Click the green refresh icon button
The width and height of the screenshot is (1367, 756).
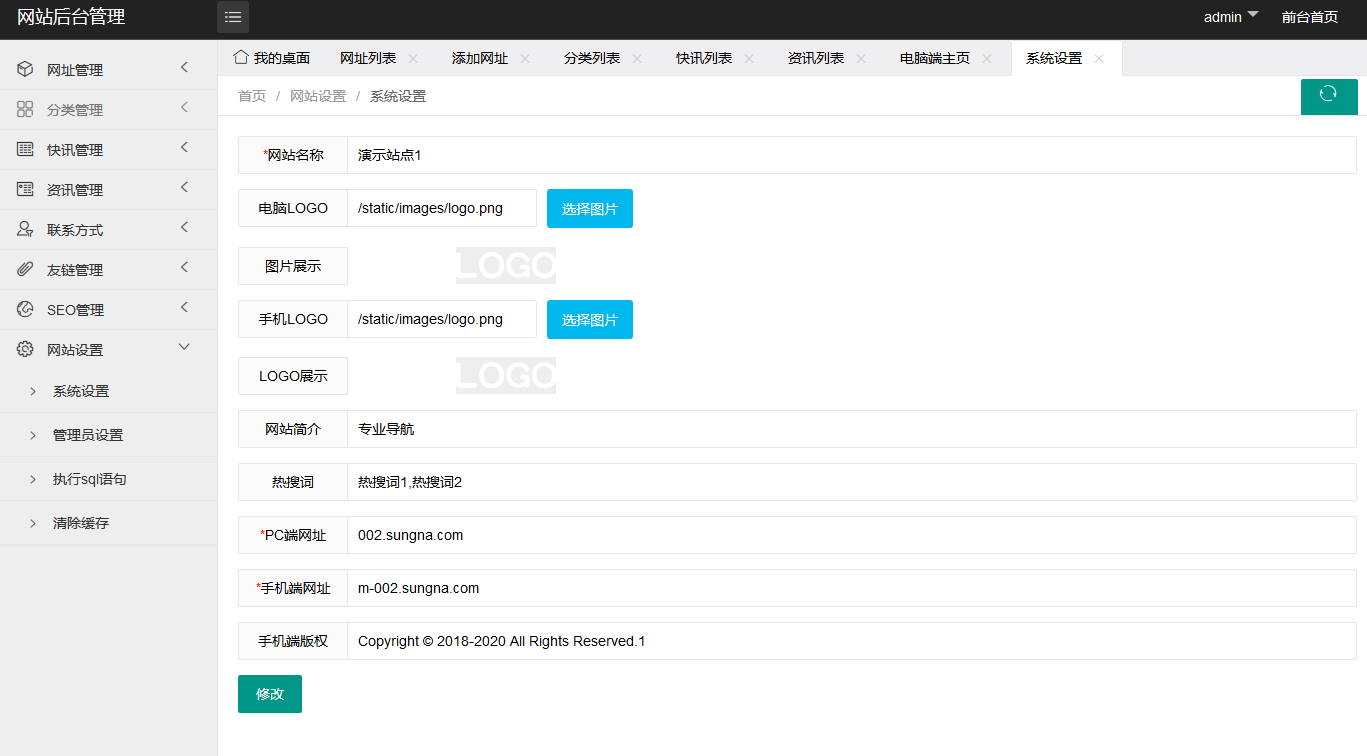(1328, 94)
